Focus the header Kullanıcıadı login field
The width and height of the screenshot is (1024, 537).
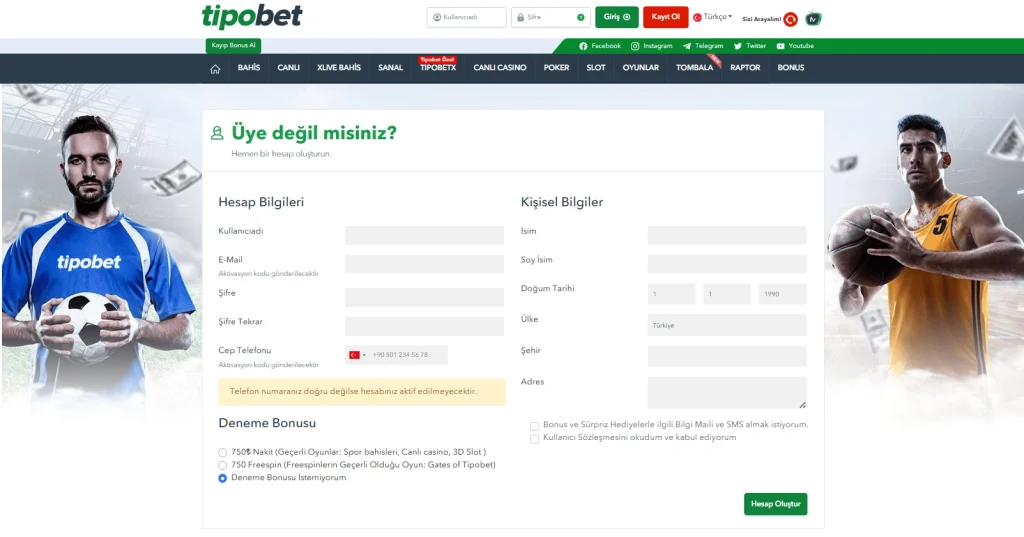[466, 18]
